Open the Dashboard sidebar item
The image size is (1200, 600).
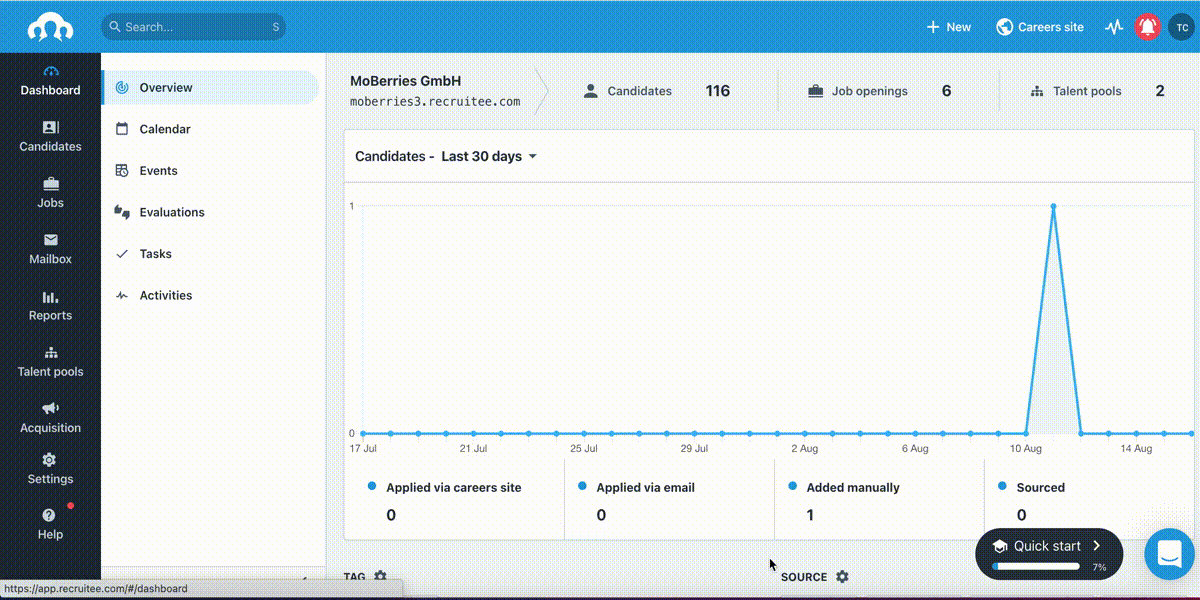pyautogui.click(x=50, y=81)
